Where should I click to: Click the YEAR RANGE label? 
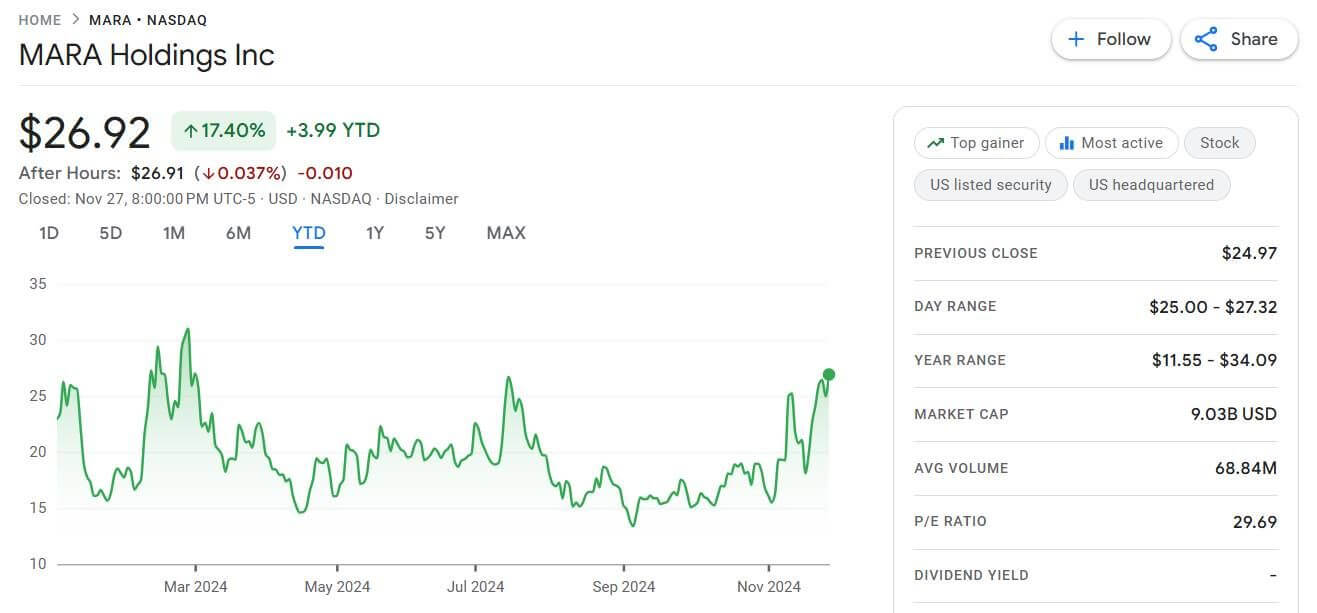tap(960, 360)
